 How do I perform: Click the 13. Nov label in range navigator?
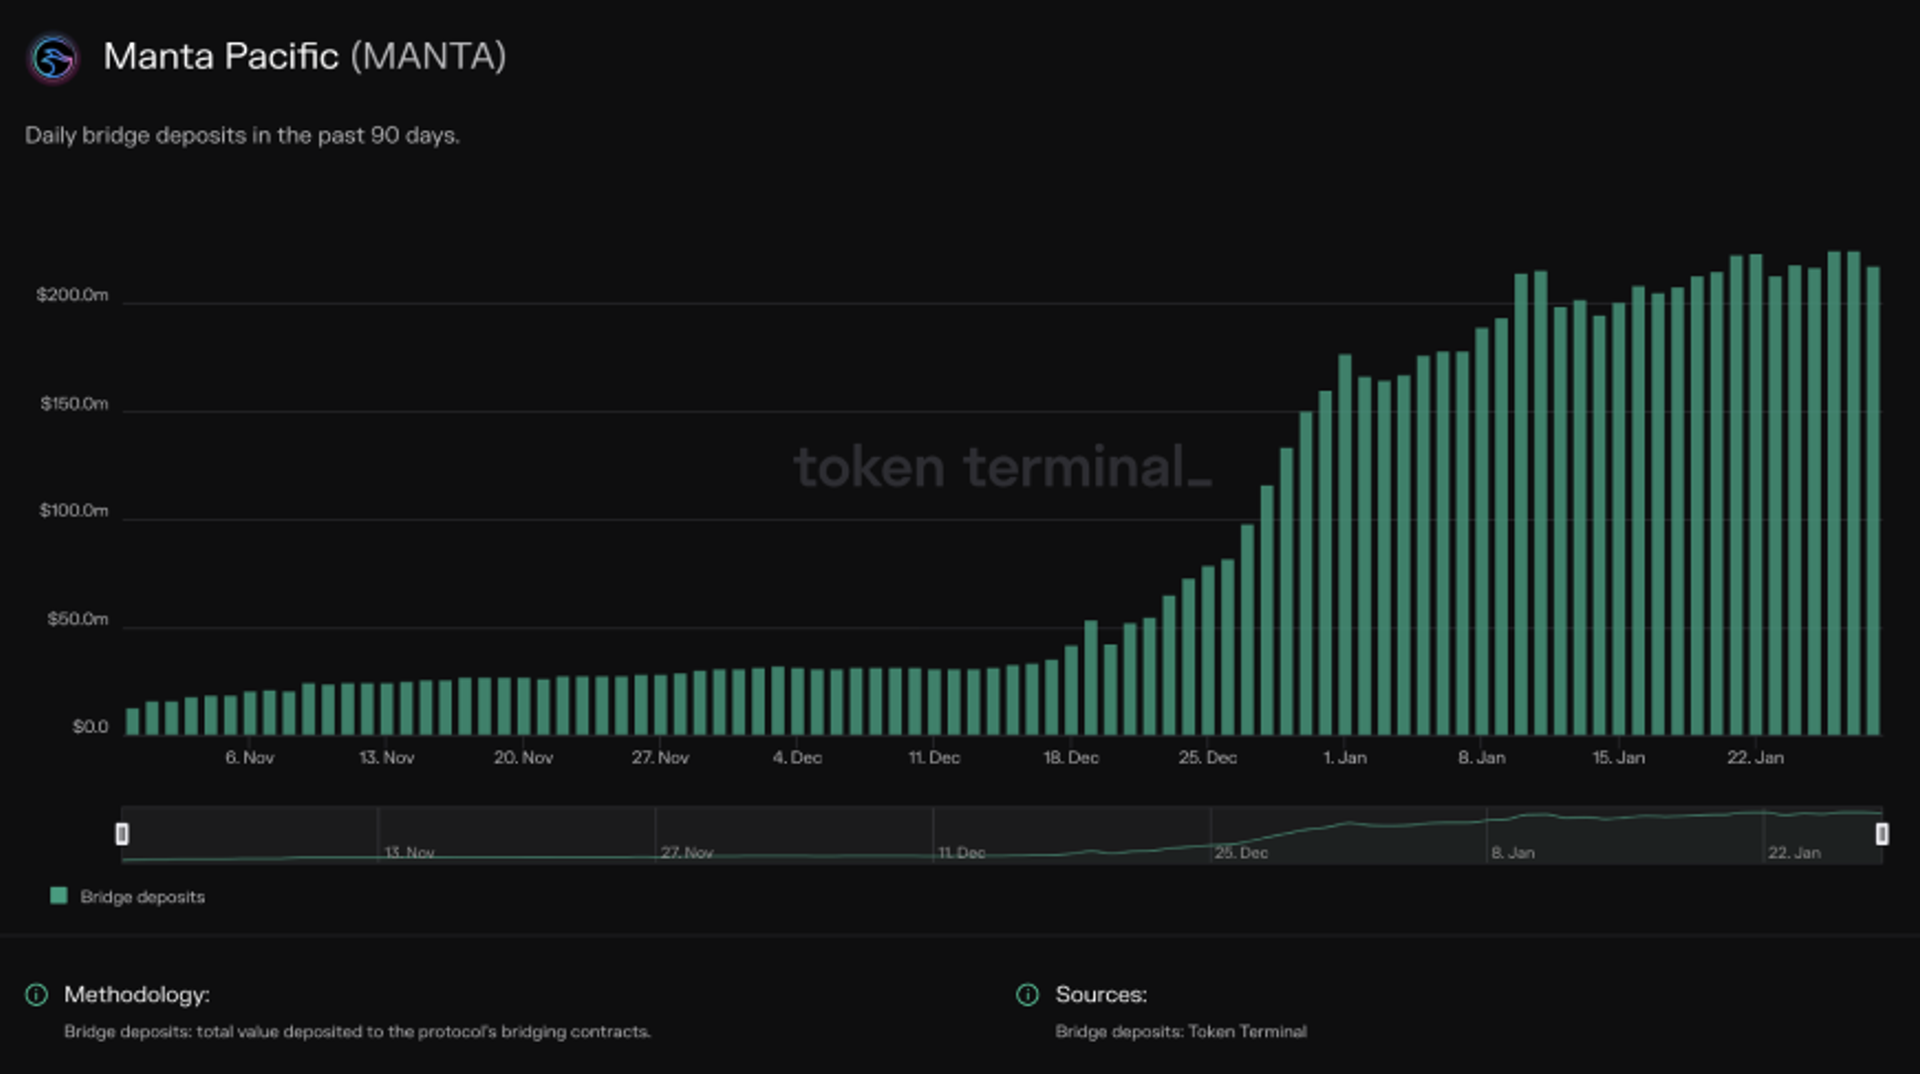[409, 852]
